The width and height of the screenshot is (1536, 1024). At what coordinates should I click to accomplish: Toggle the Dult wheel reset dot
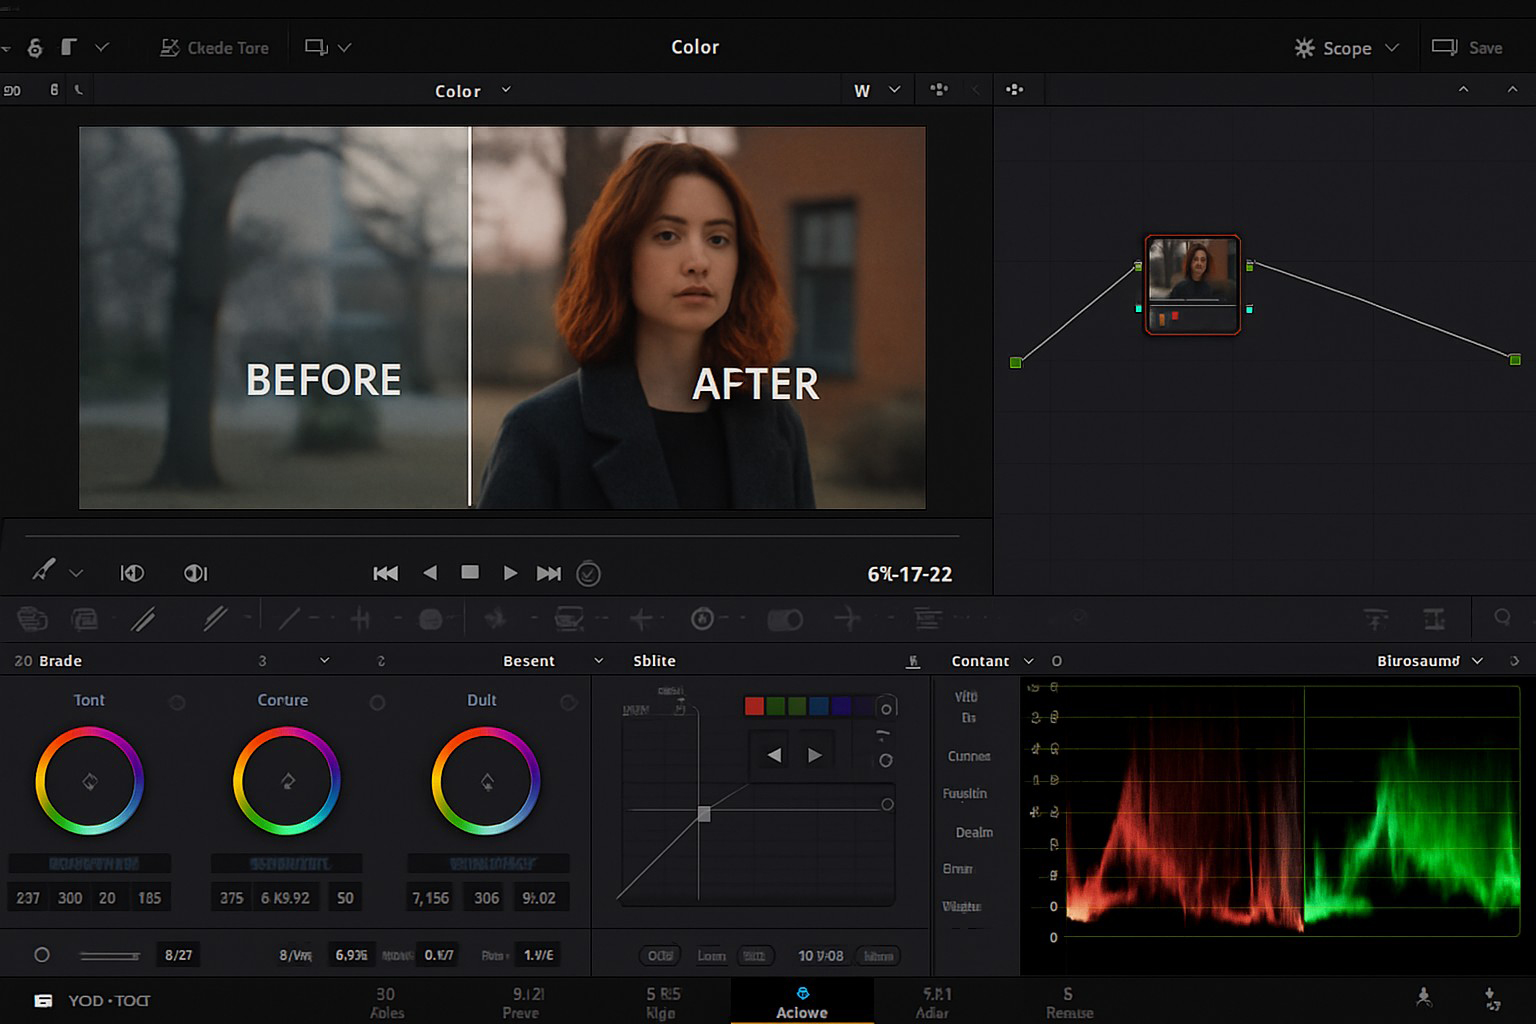568,702
